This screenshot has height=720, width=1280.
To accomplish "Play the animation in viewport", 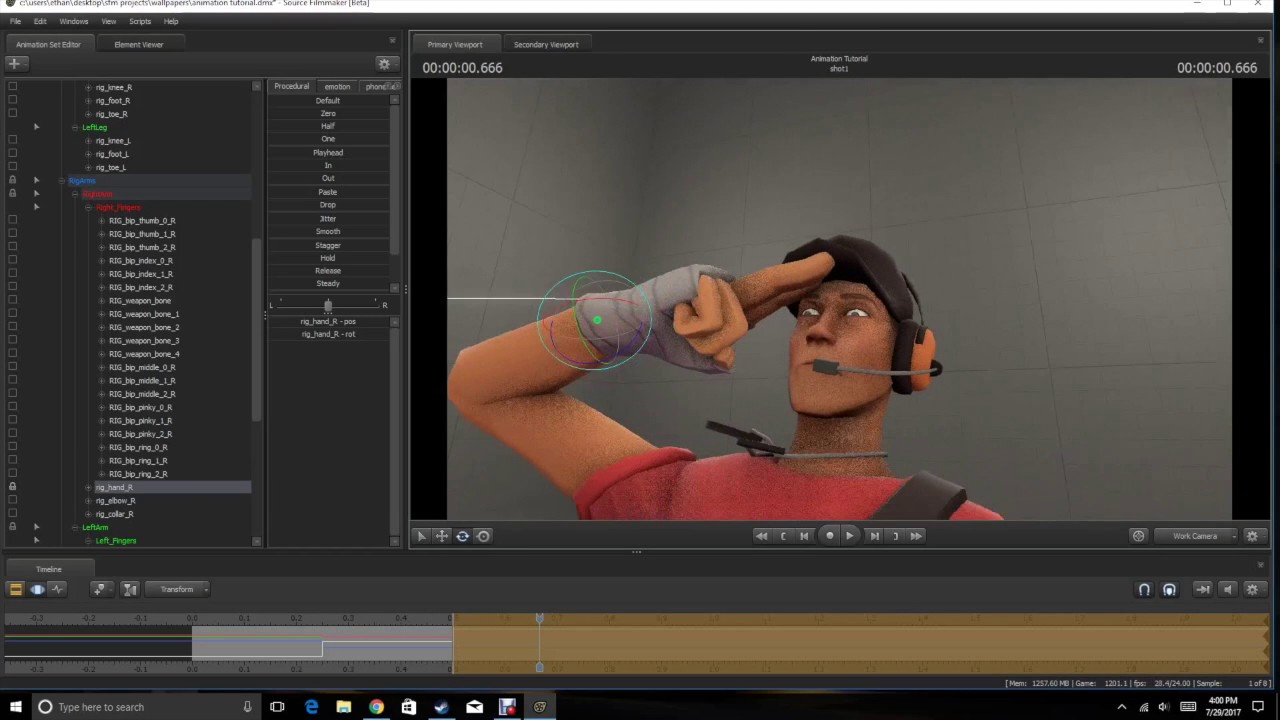I will point(850,536).
